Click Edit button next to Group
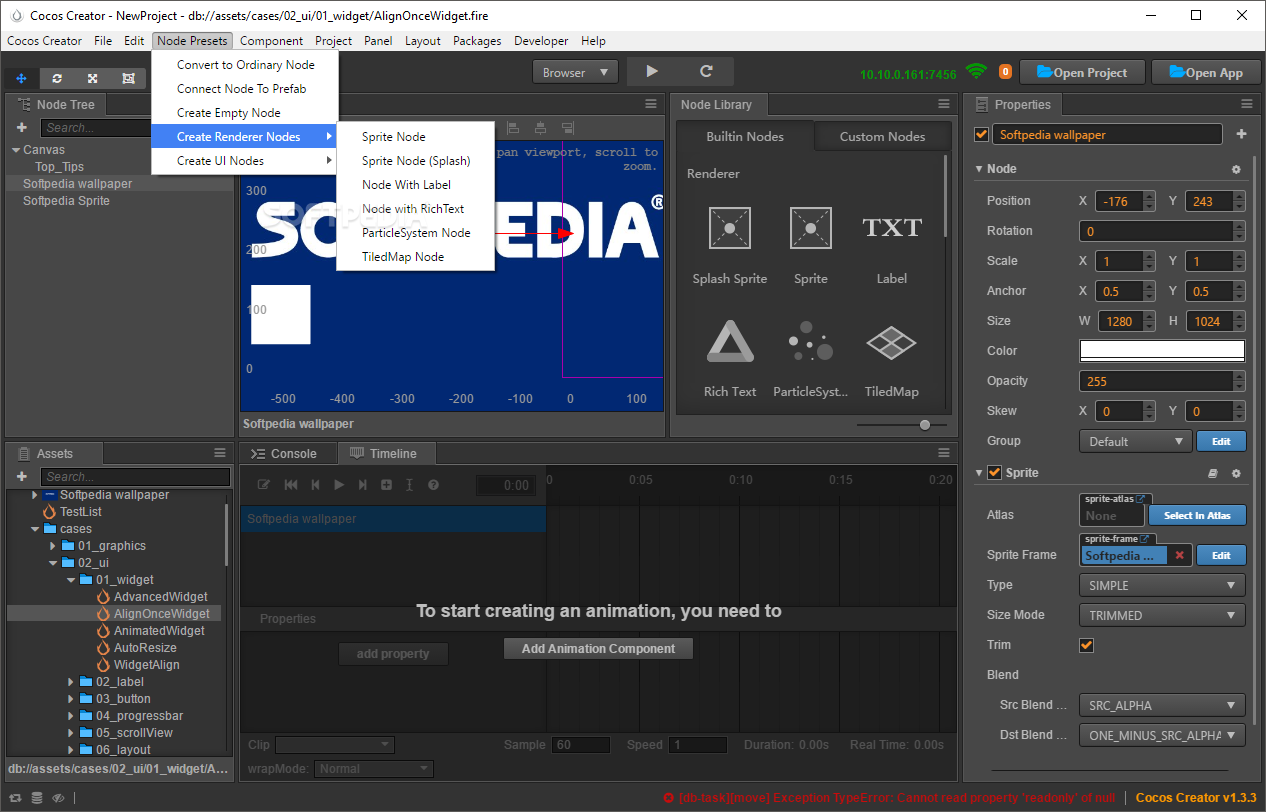1266x812 pixels. tap(1222, 441)
